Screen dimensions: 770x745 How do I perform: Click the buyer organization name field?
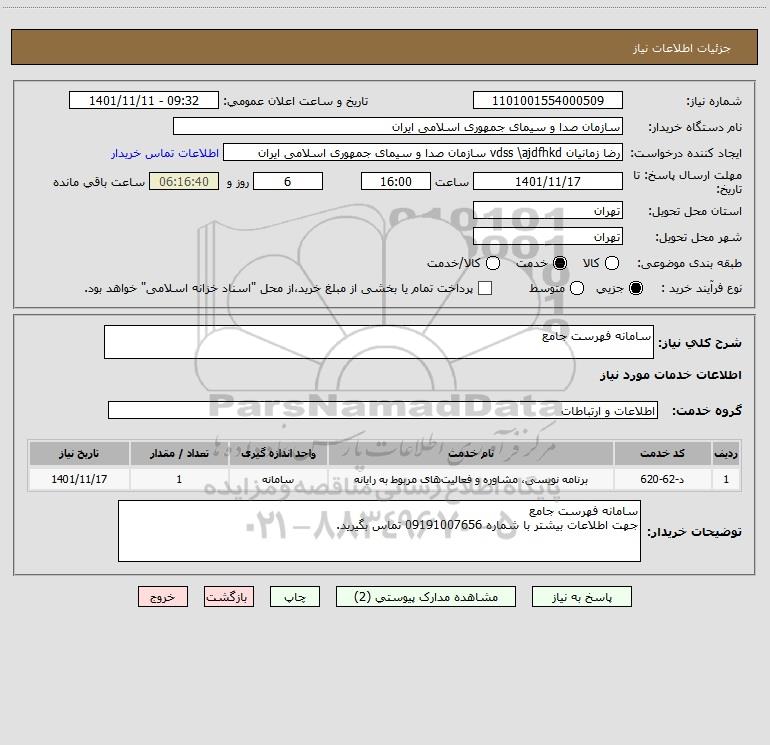point(398,126)
